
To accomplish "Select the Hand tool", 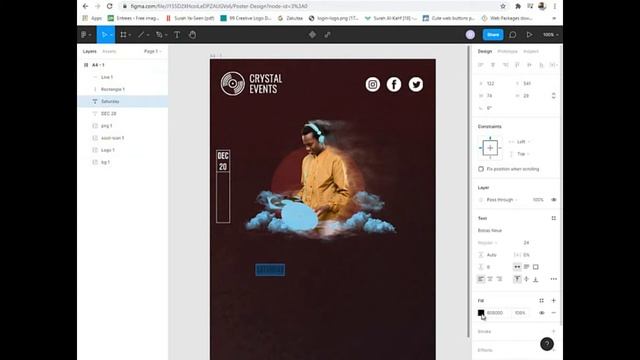I will pyautogui.click(x=192, y=35).
